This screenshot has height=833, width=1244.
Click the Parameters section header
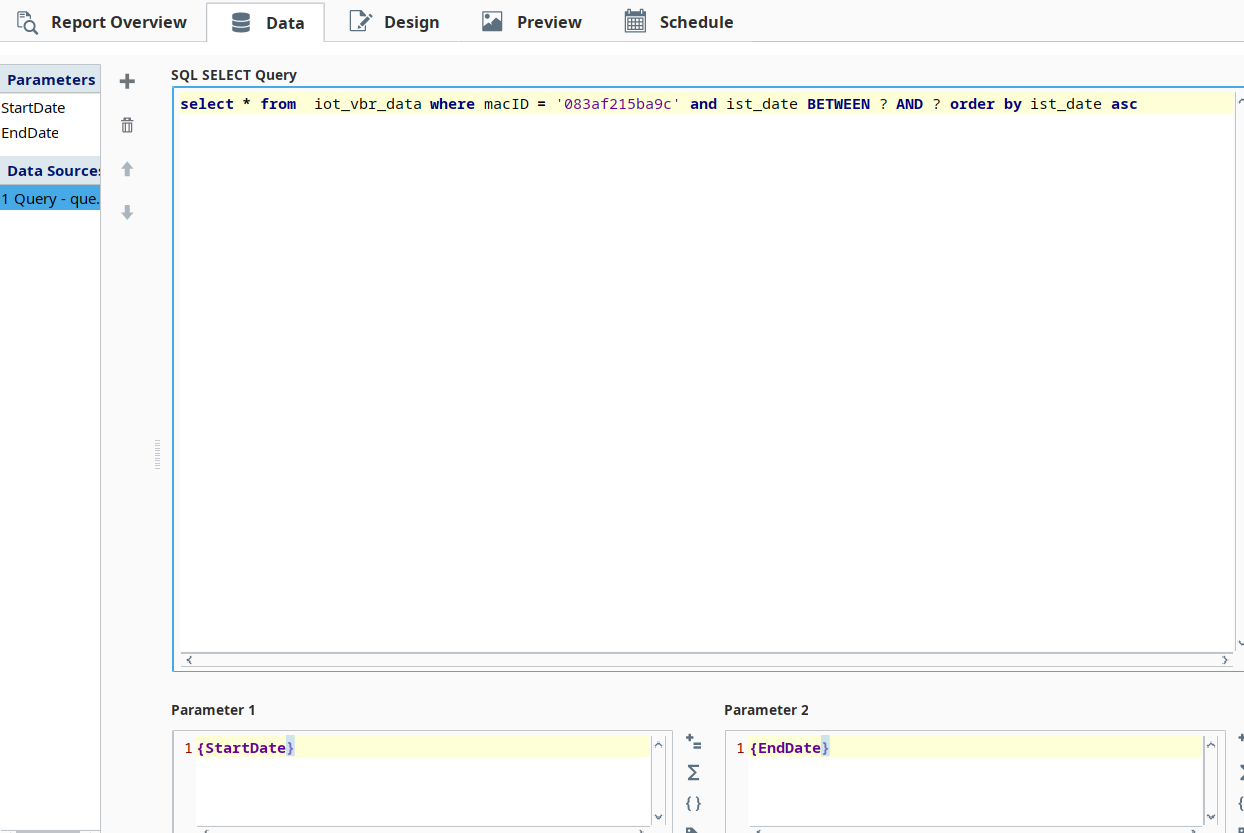[x=50, y=80]
